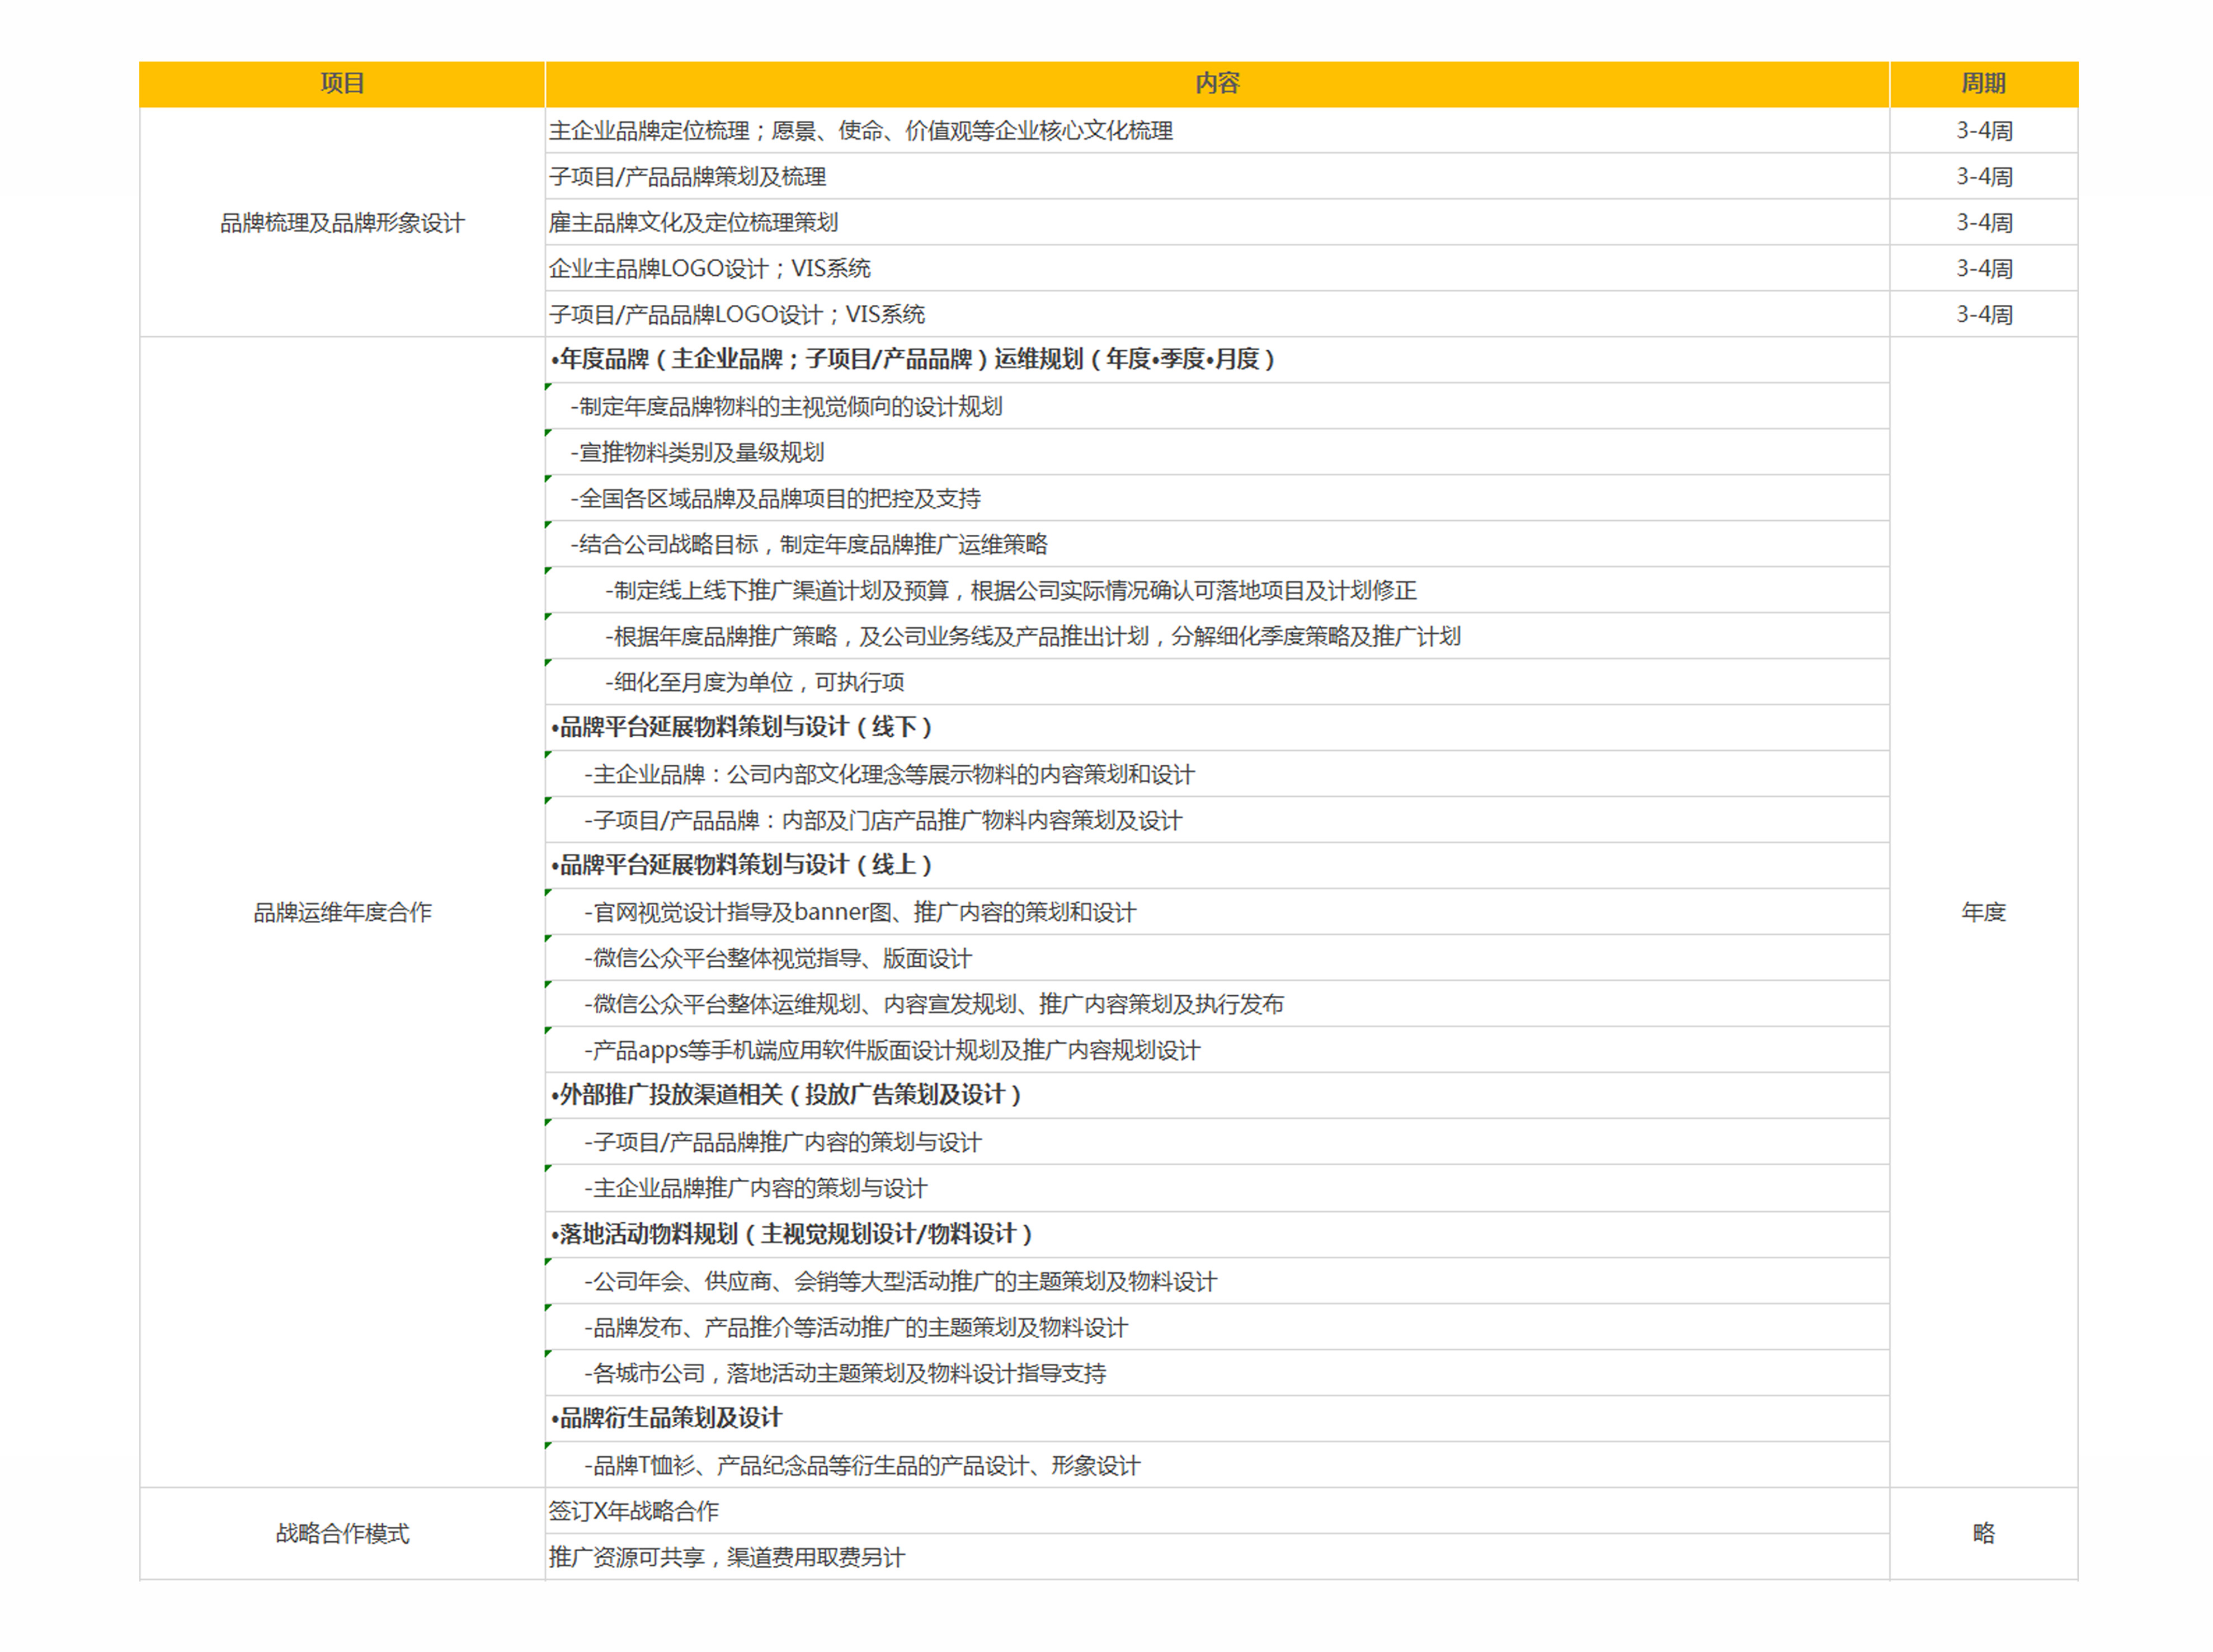The width and height of the screenshot is (2213, 1652).
Task: Click heading 品牌平台延展物料策划与设计（线上）
Action: [741, 865]
